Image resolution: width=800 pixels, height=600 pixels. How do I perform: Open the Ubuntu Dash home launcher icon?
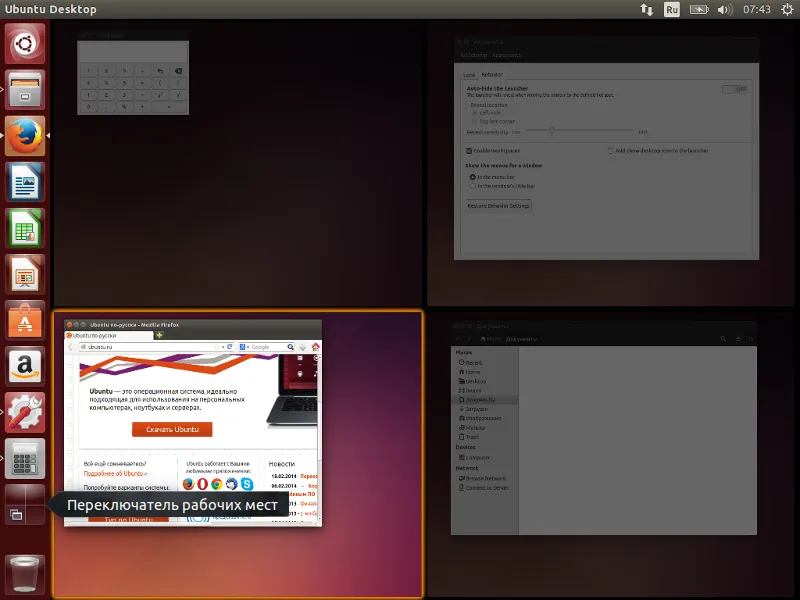point(25,44)
